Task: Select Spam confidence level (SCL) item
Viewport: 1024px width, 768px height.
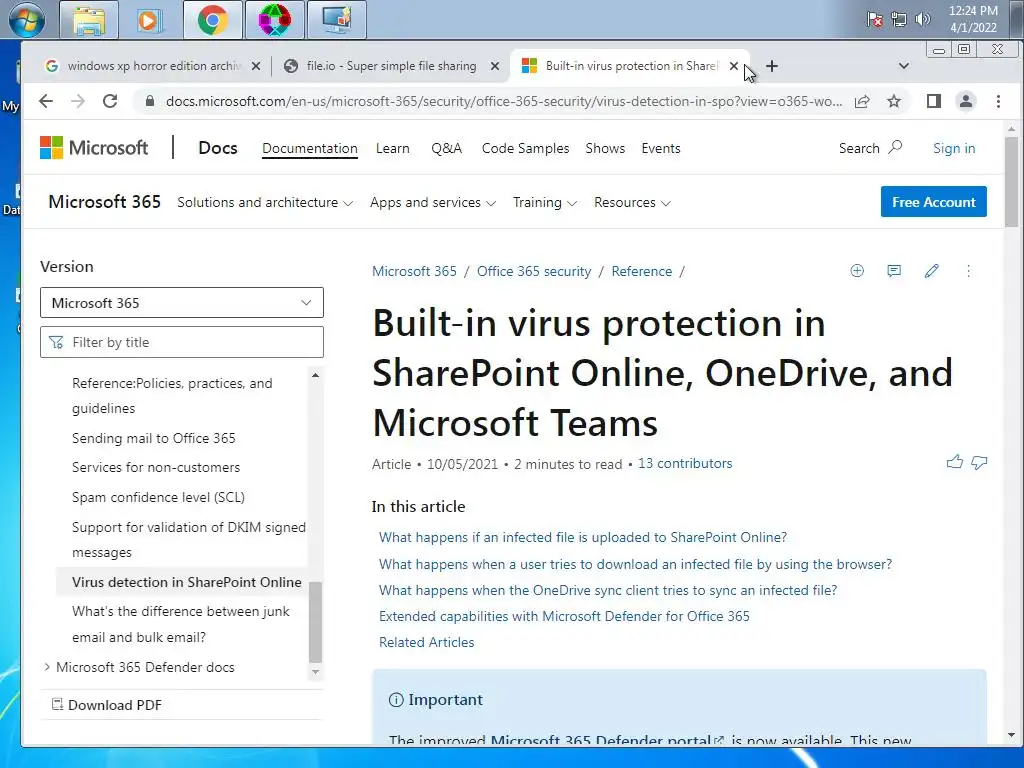Action: 158,497
